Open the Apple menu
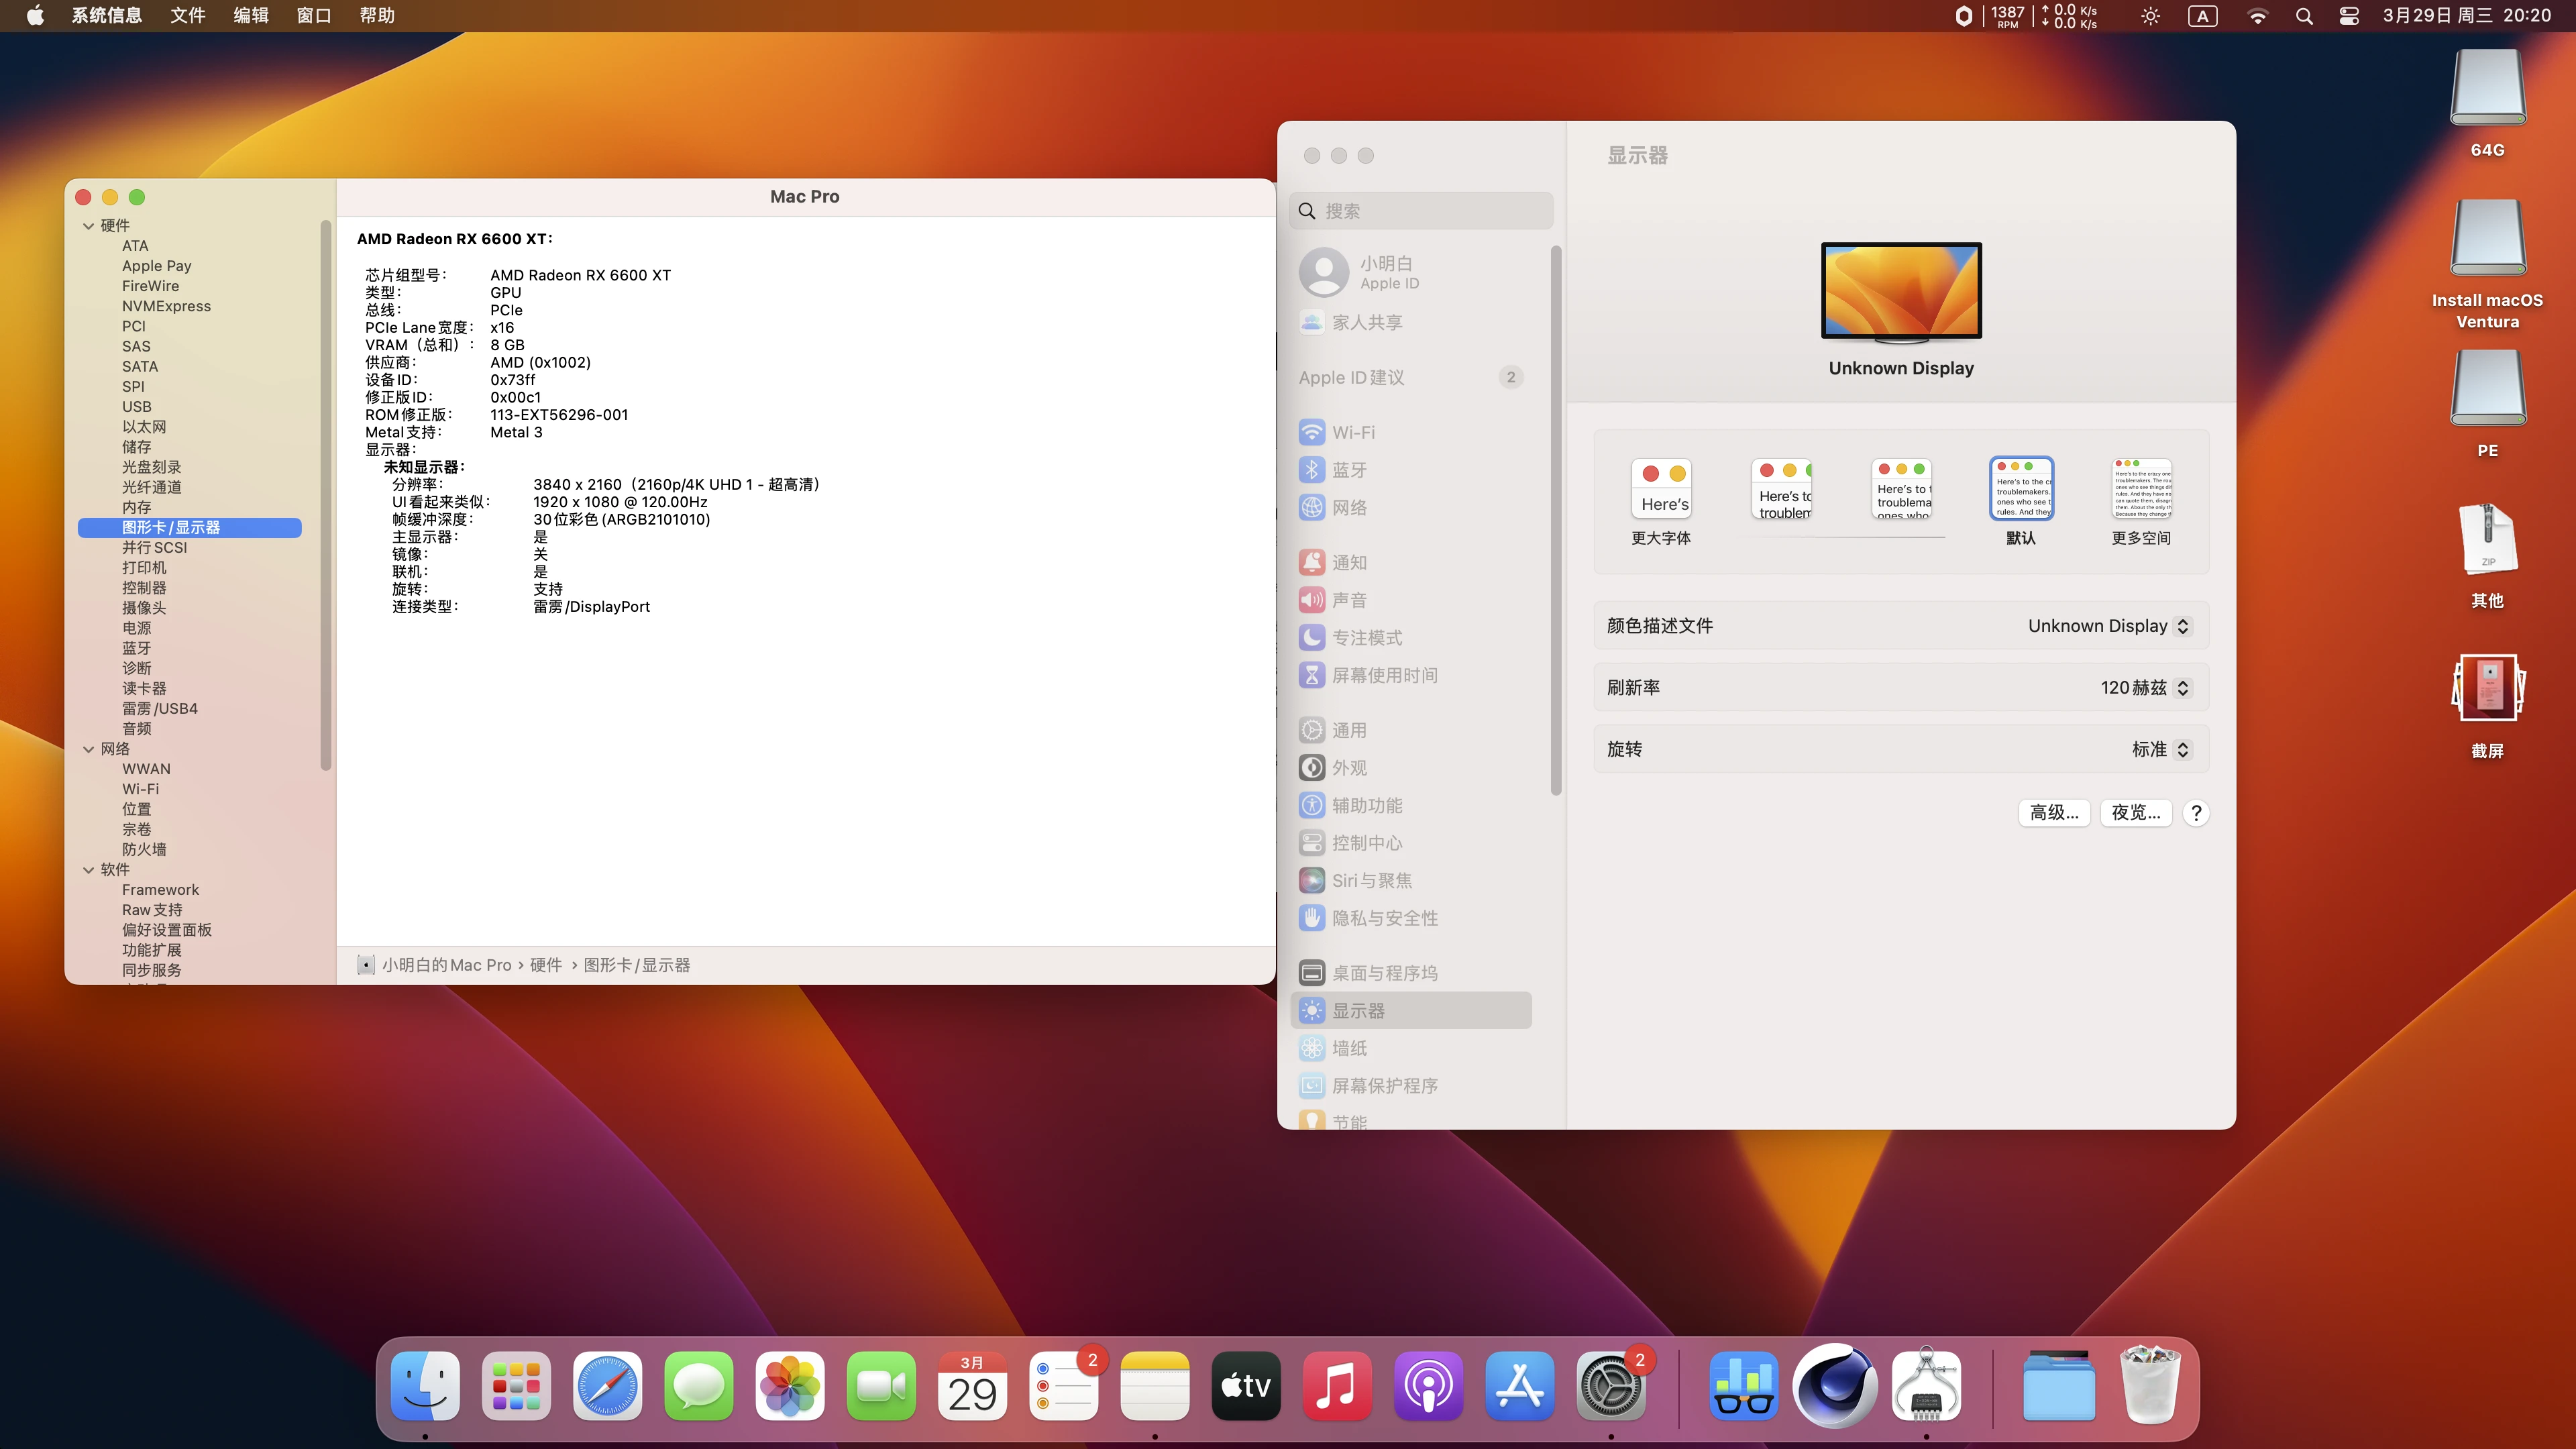Viewport: 2576px width, 1449px height. click(x=35, y=16)
